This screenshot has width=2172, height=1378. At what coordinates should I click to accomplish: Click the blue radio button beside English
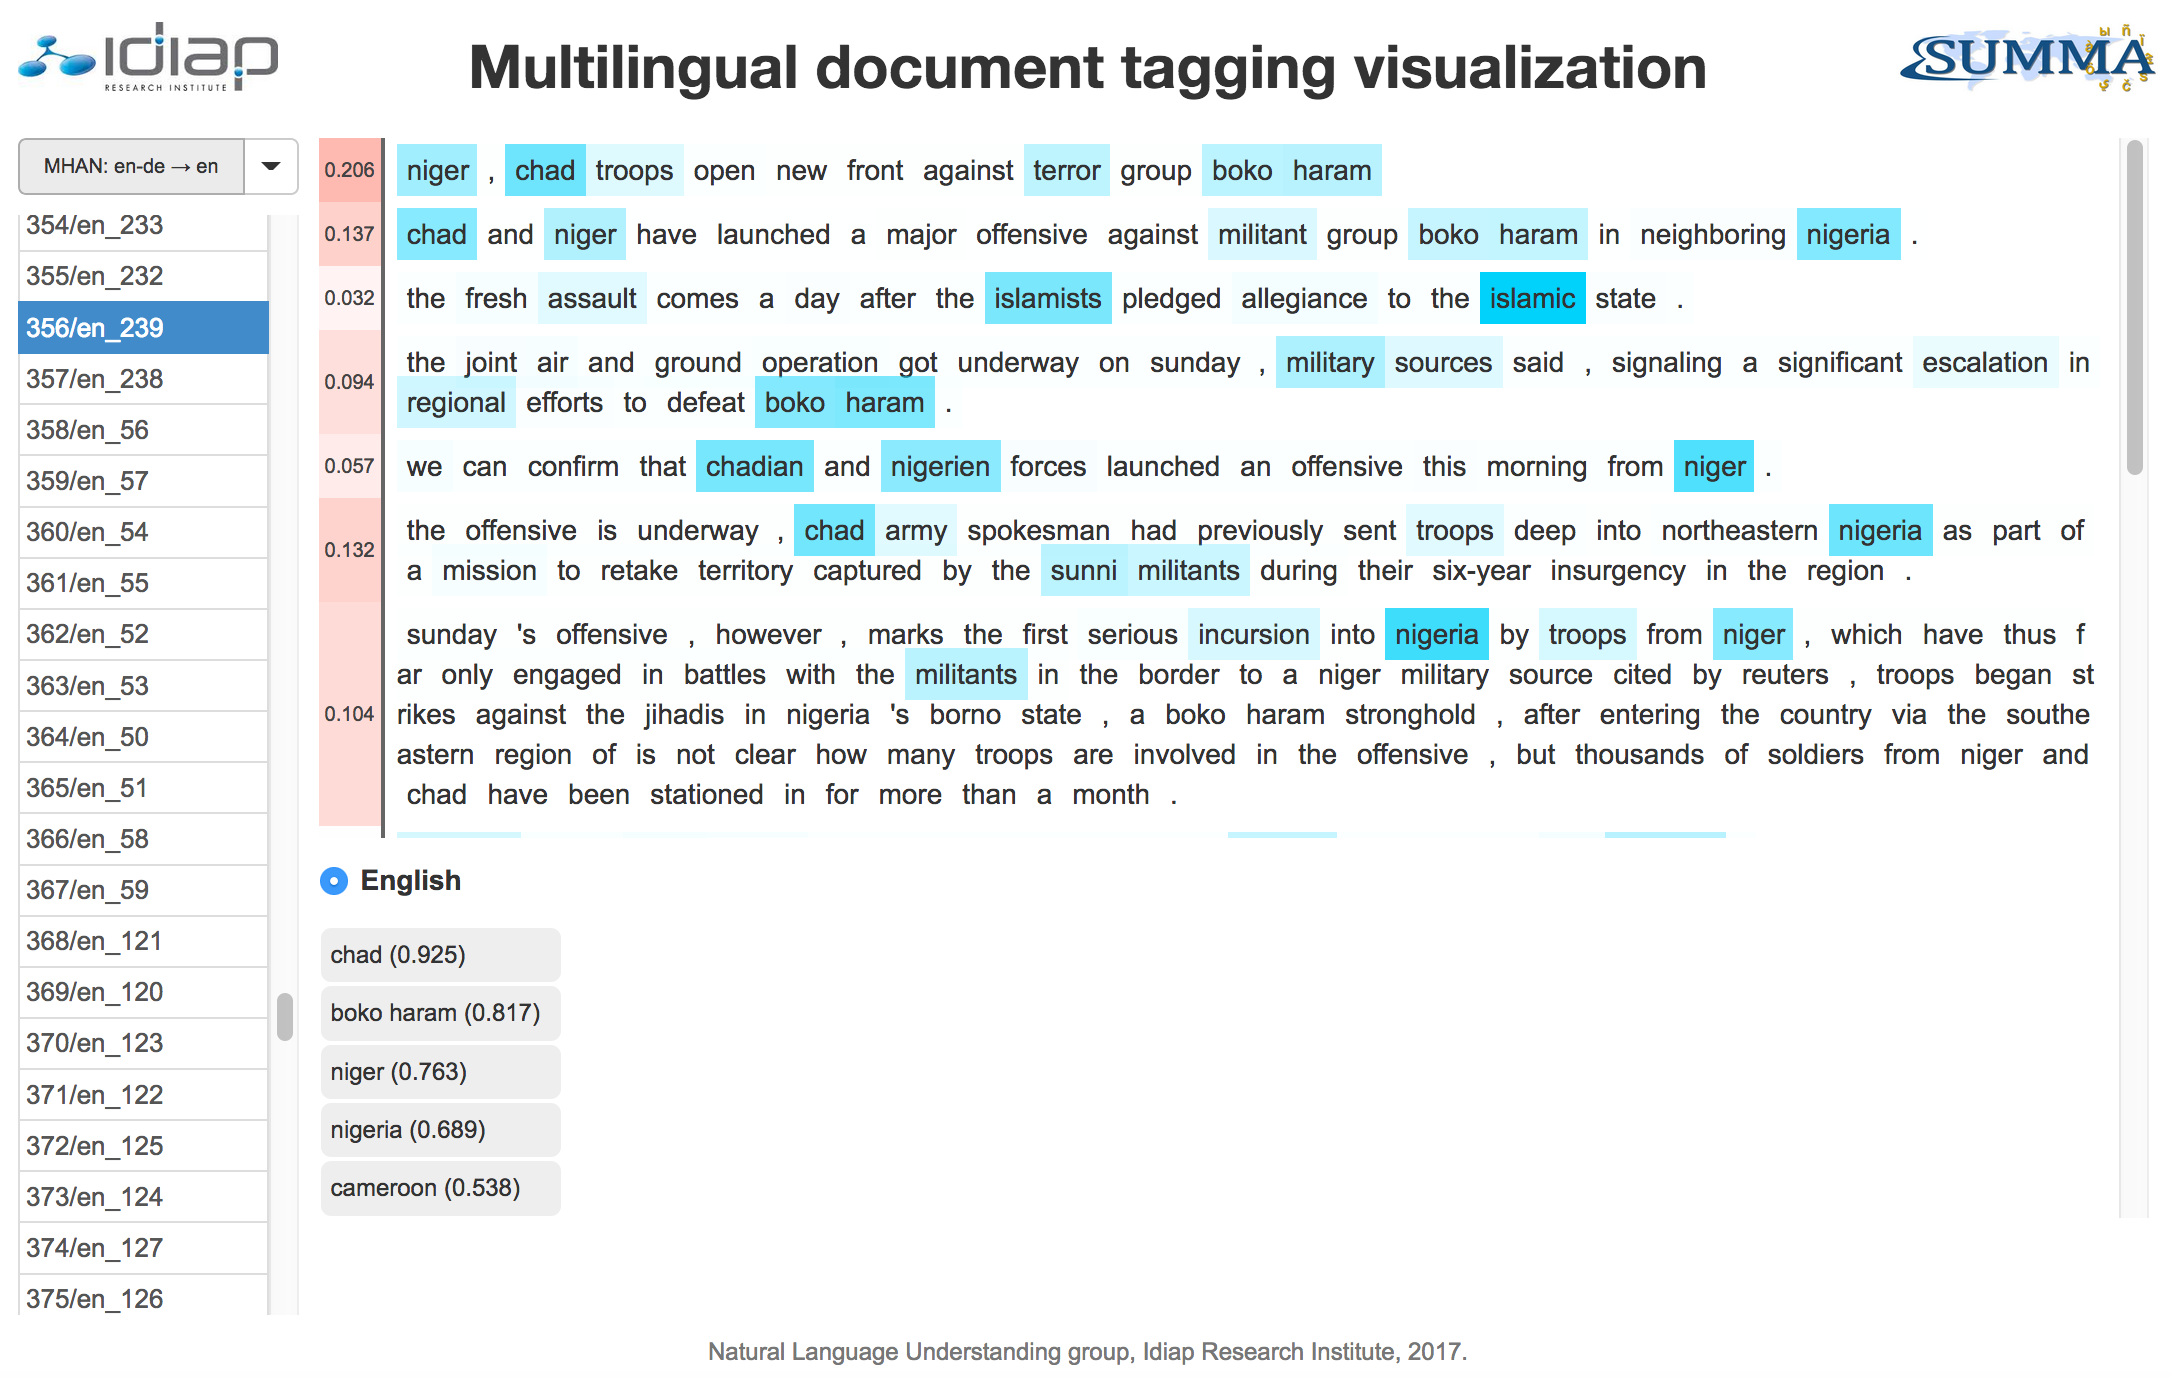coord(339,884)
